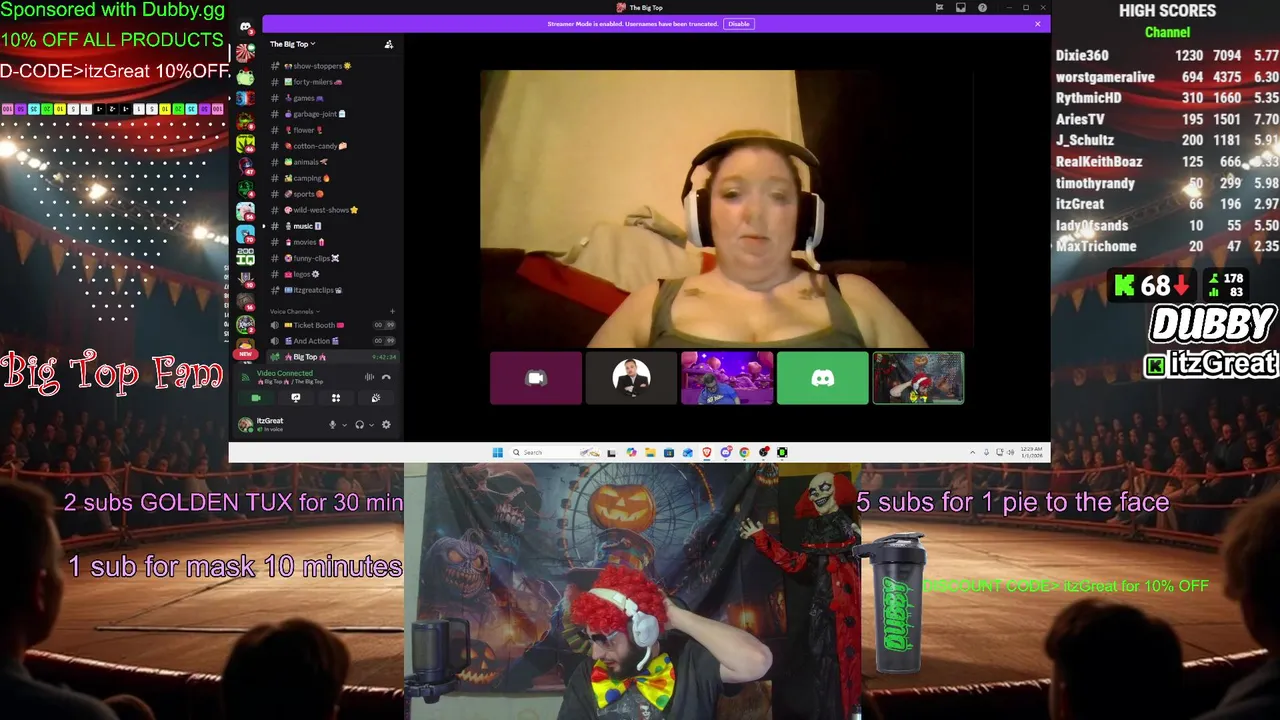Open Windows Start menu
This screenshot has height=720, width=1280.
(497, 452)
